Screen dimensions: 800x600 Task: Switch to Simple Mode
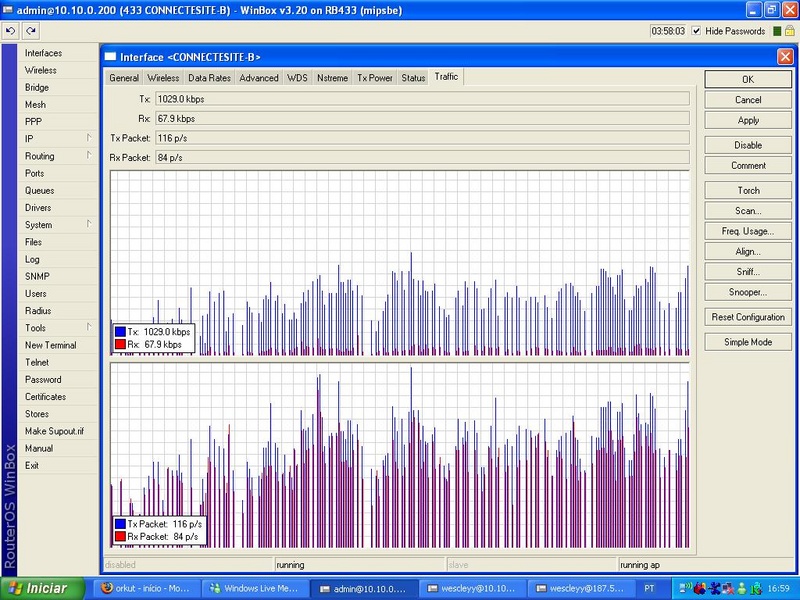748,342
